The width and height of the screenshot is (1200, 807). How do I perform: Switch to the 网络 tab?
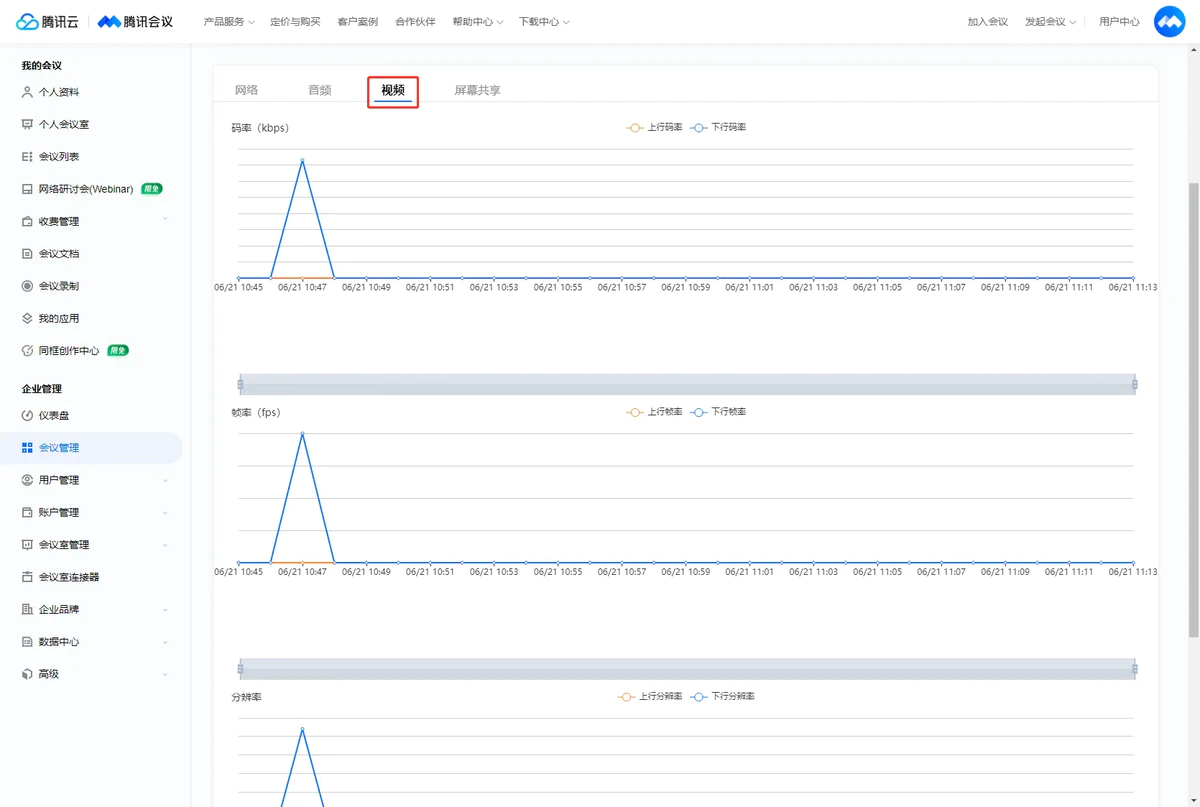[246, 90]
